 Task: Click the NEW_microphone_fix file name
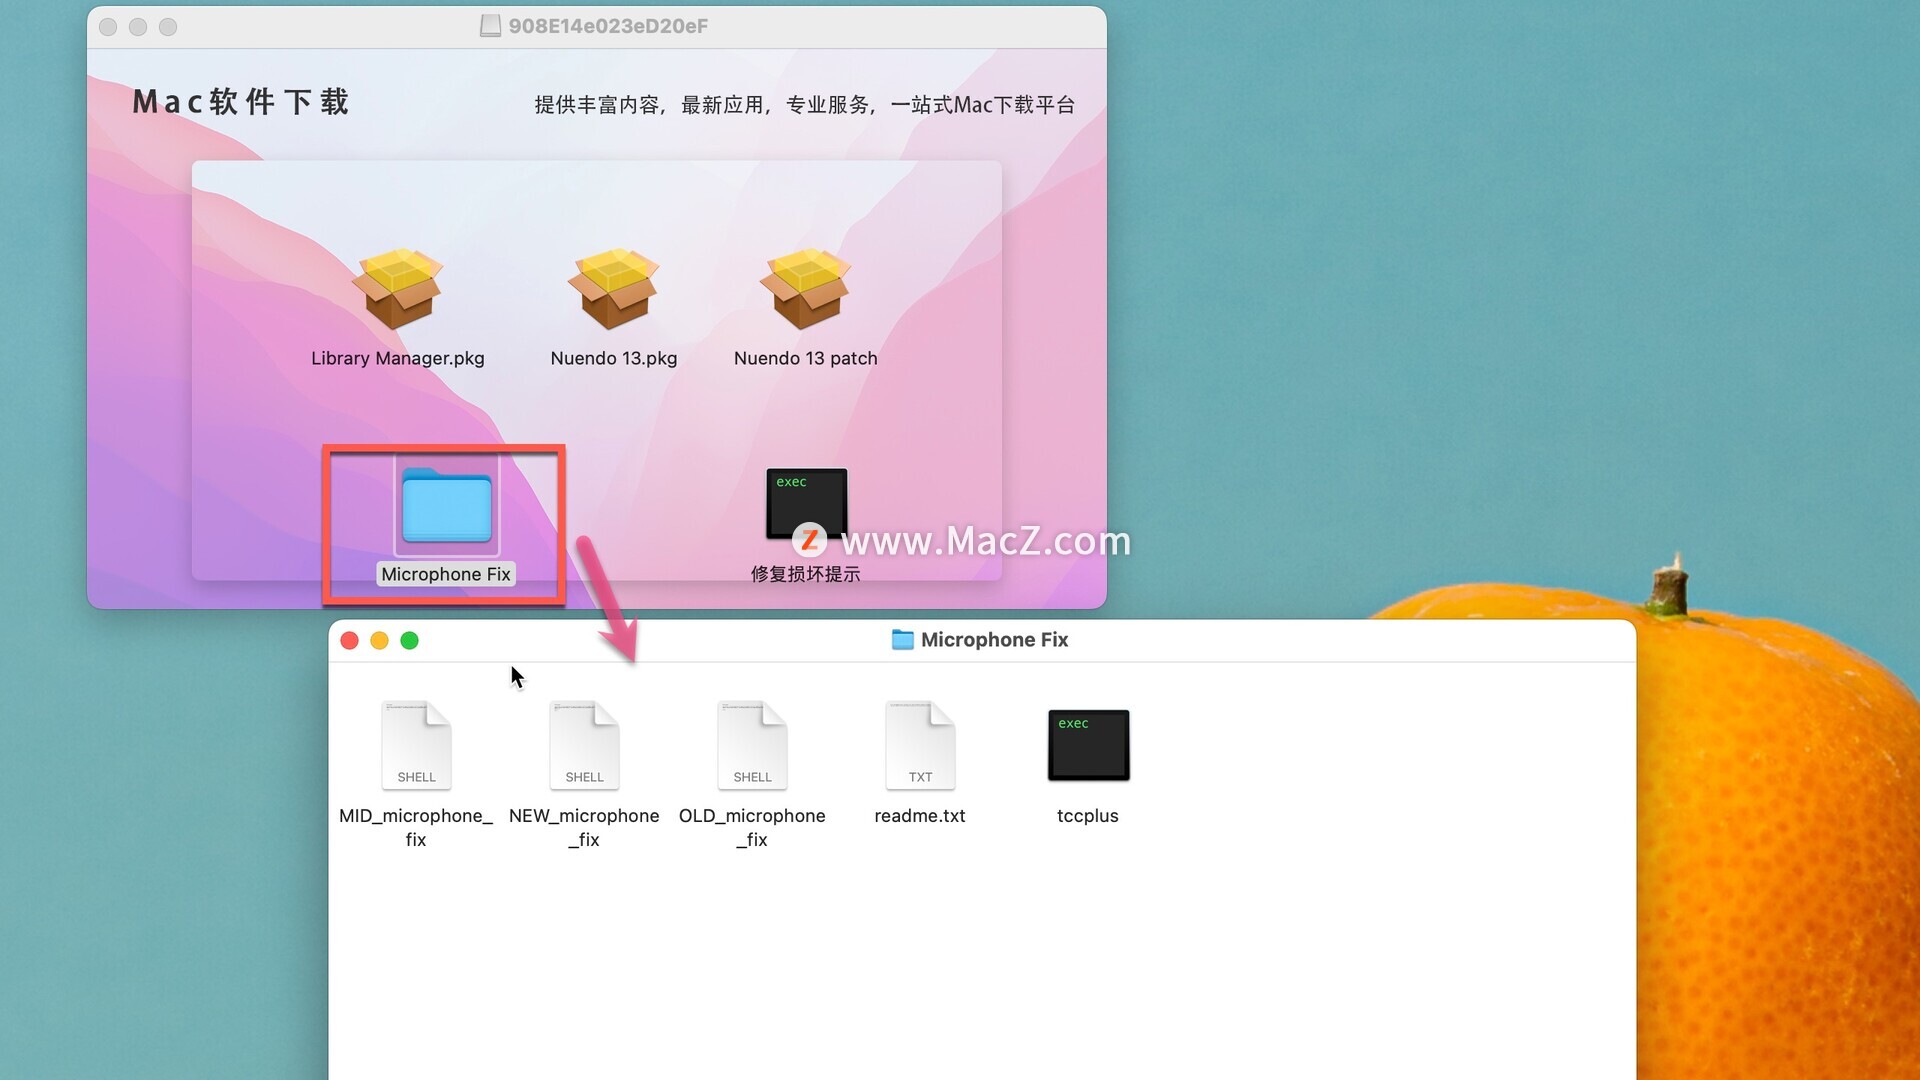584,828
